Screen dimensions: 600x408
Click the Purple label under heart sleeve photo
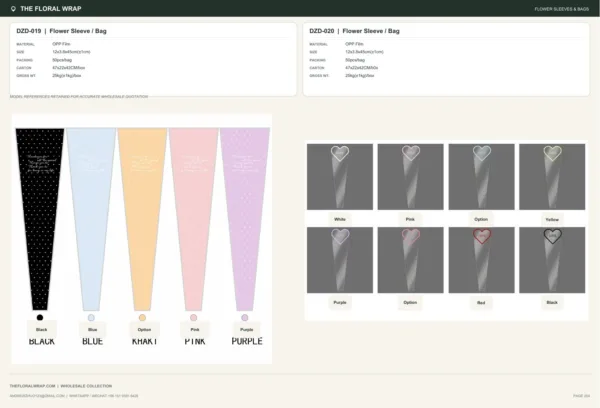tap(340, 302)
